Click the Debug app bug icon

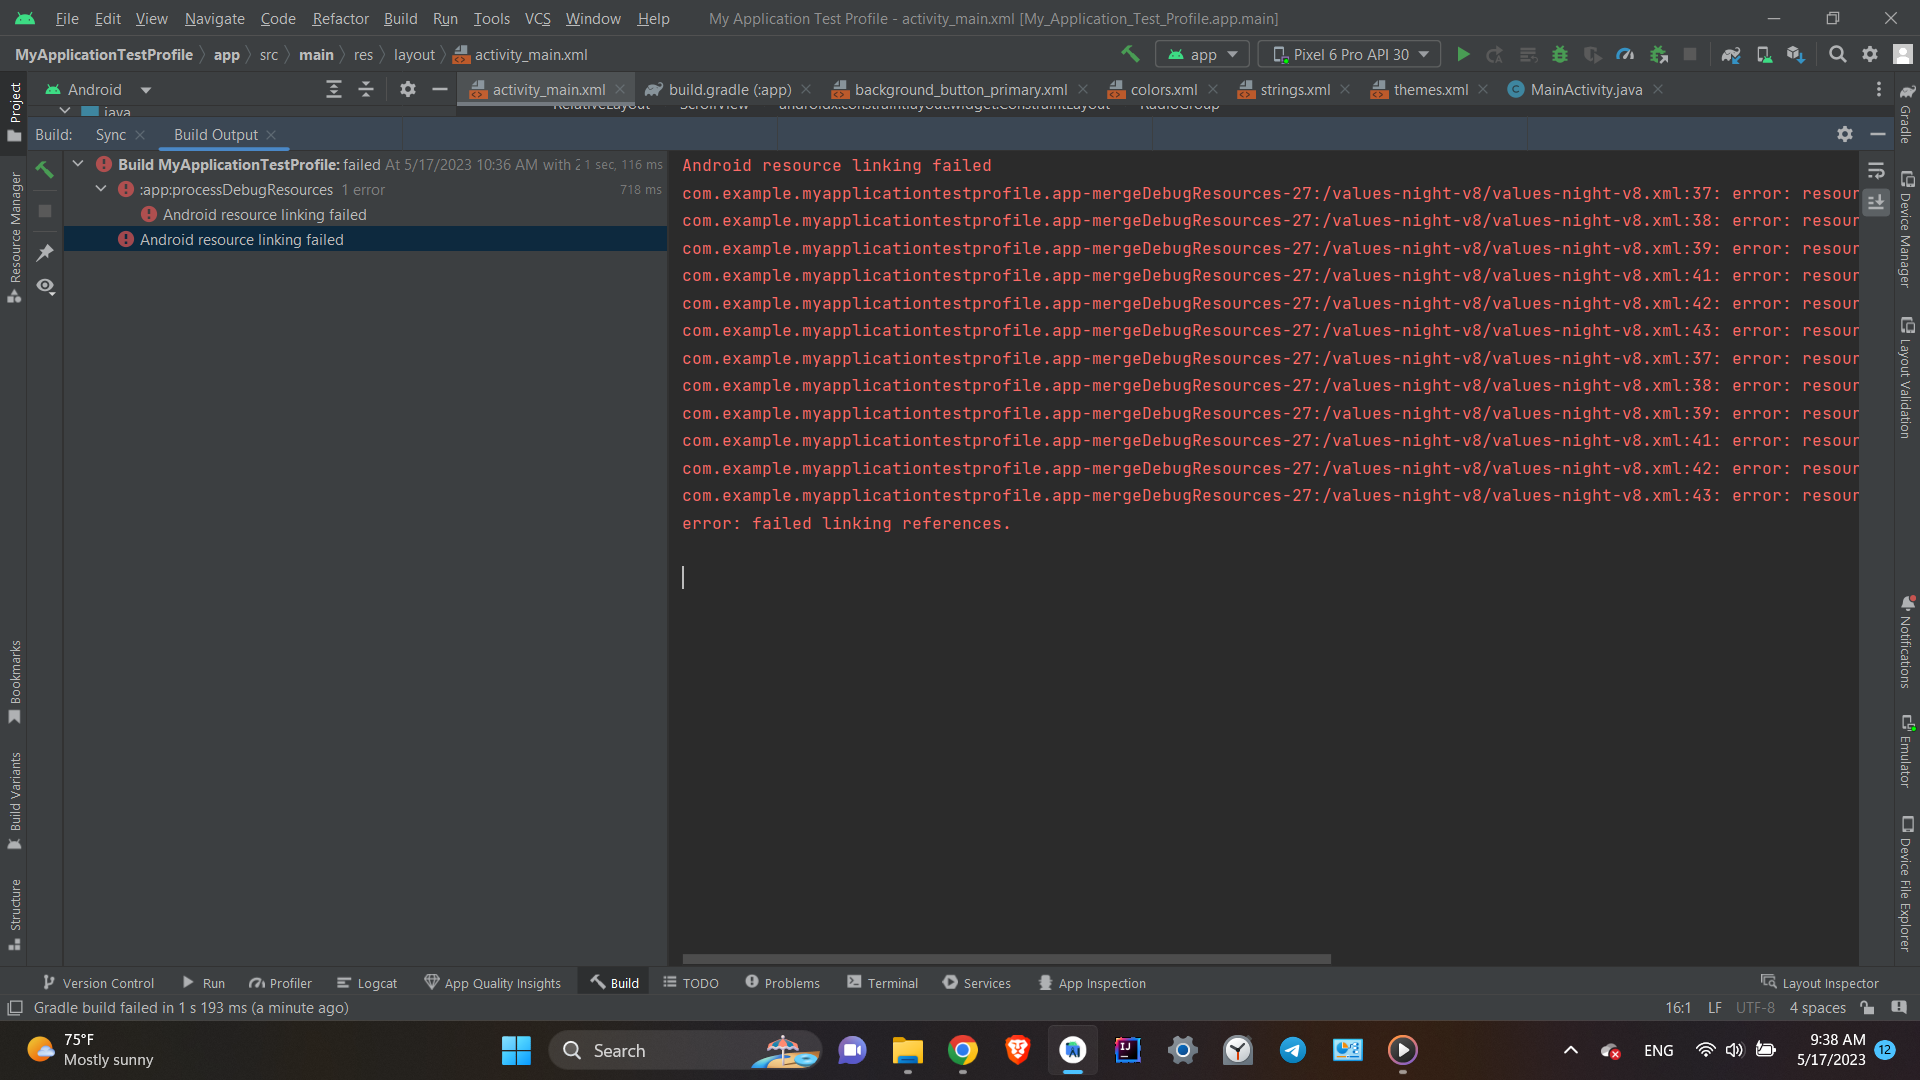[x=1560, y=54]
